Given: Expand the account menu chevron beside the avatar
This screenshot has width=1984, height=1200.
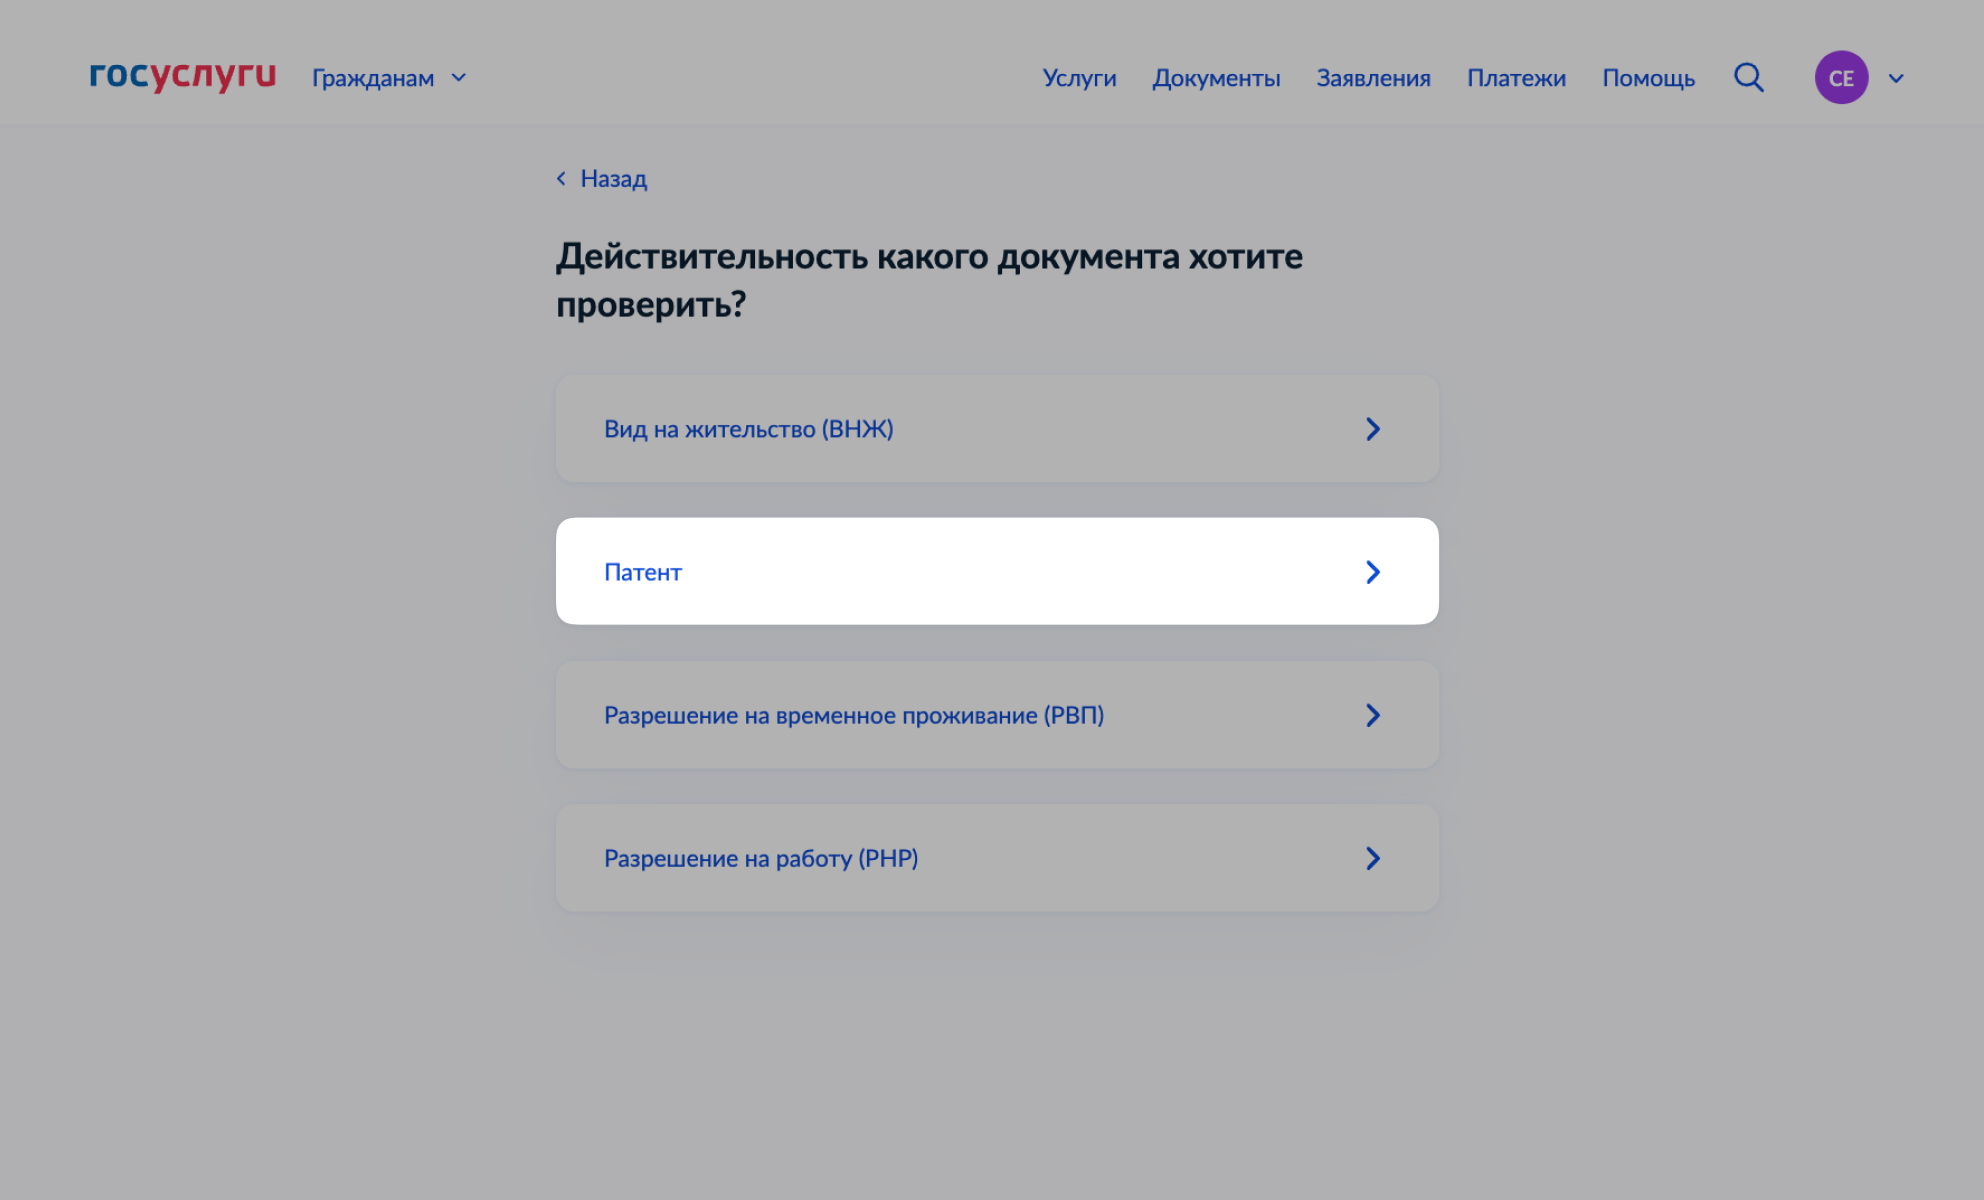Looking at the screenshot, I should [x=1896, y=78].
